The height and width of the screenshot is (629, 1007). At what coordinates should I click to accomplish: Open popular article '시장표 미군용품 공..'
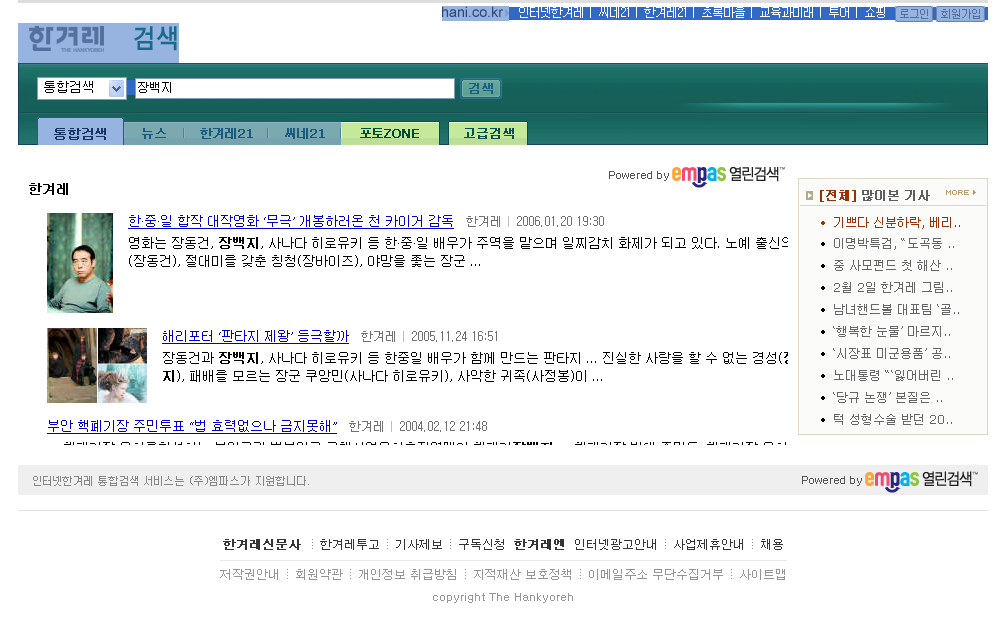click(x=891, y=353)
